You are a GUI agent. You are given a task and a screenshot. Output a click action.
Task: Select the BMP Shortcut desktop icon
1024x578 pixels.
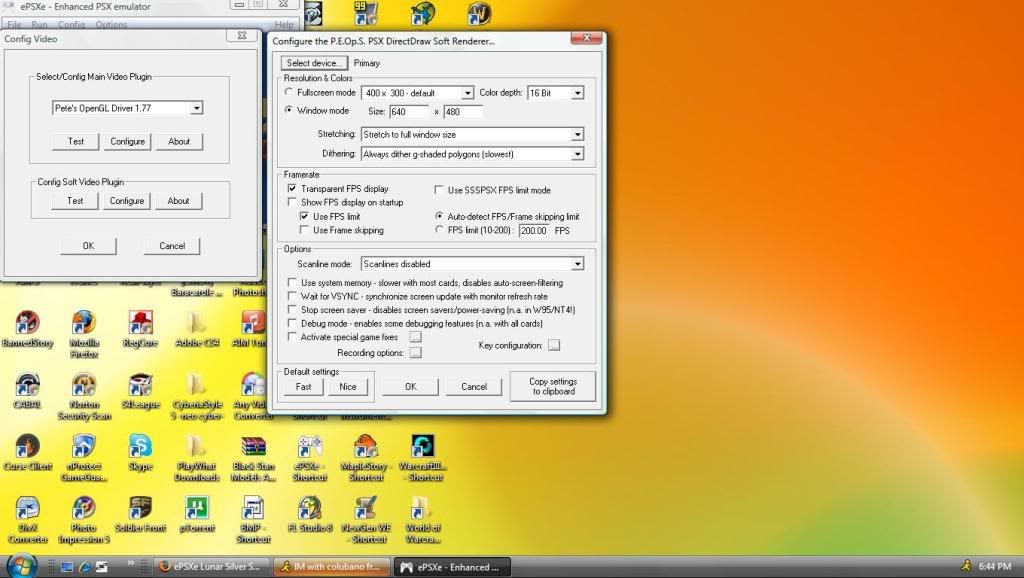253,519
